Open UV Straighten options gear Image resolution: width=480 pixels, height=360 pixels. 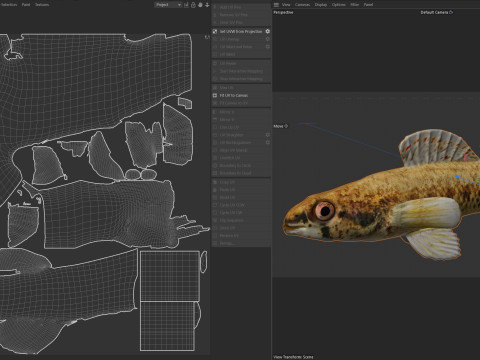tap(267, 135)
